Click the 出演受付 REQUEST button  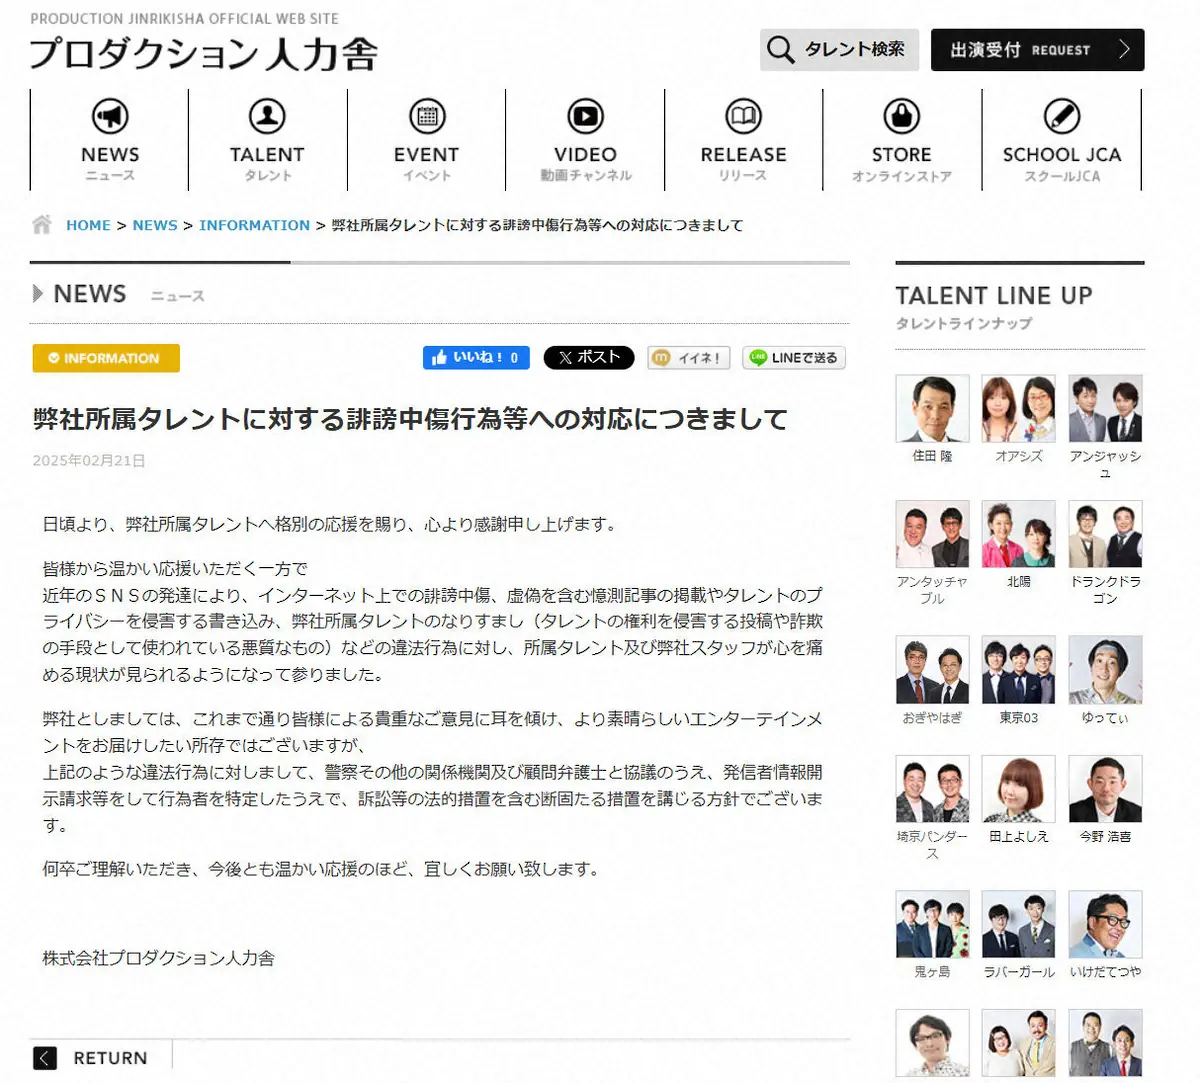coord(1037,50)
